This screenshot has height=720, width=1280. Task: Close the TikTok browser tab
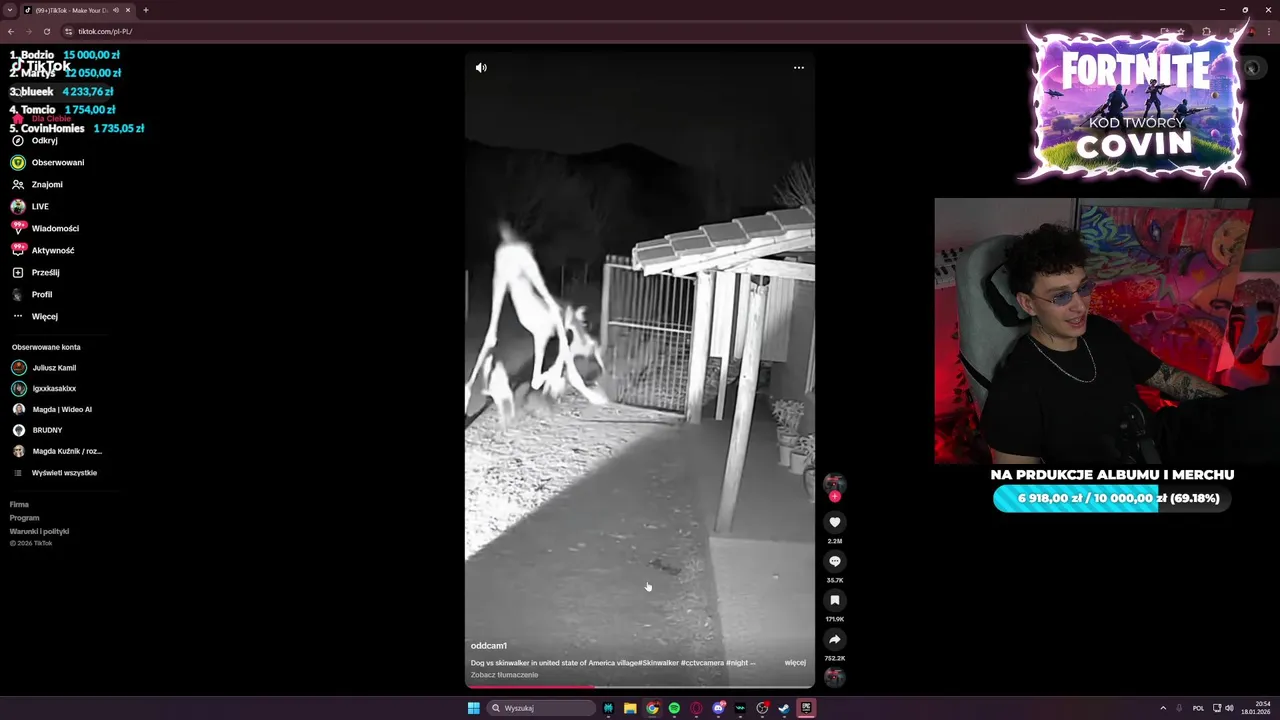[x=128, y=10]
